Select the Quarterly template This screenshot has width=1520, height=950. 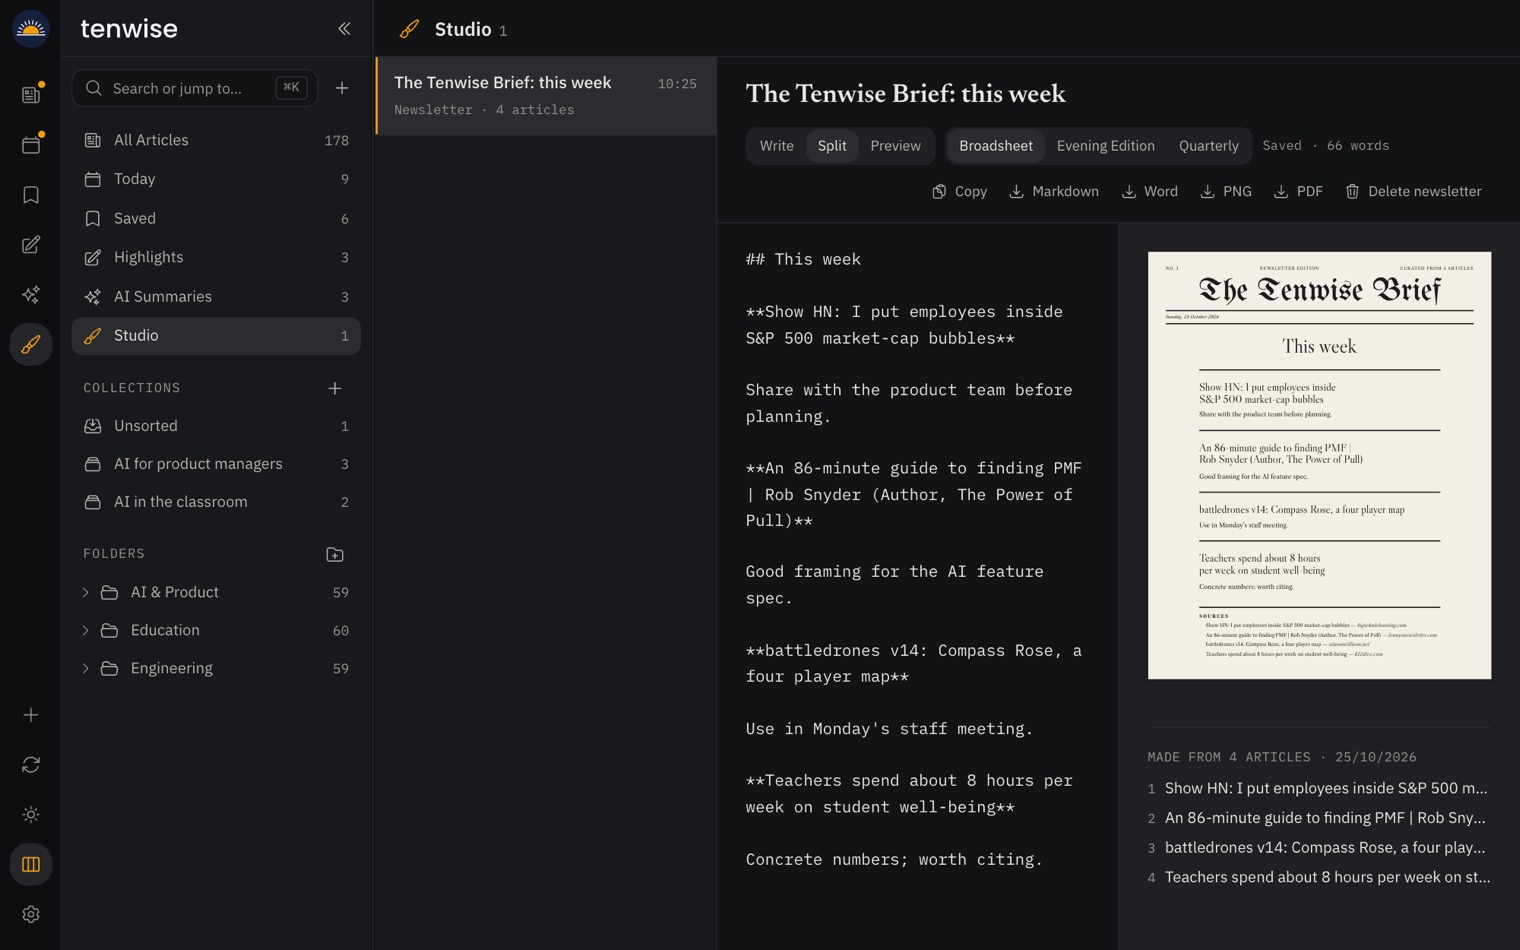coord(1208,146)
